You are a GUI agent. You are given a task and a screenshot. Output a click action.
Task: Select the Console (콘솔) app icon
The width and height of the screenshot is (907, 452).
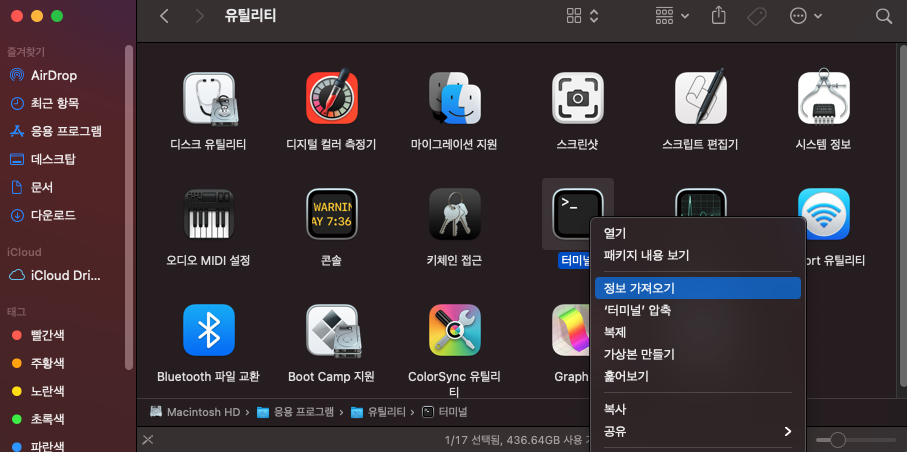point(331,214)
